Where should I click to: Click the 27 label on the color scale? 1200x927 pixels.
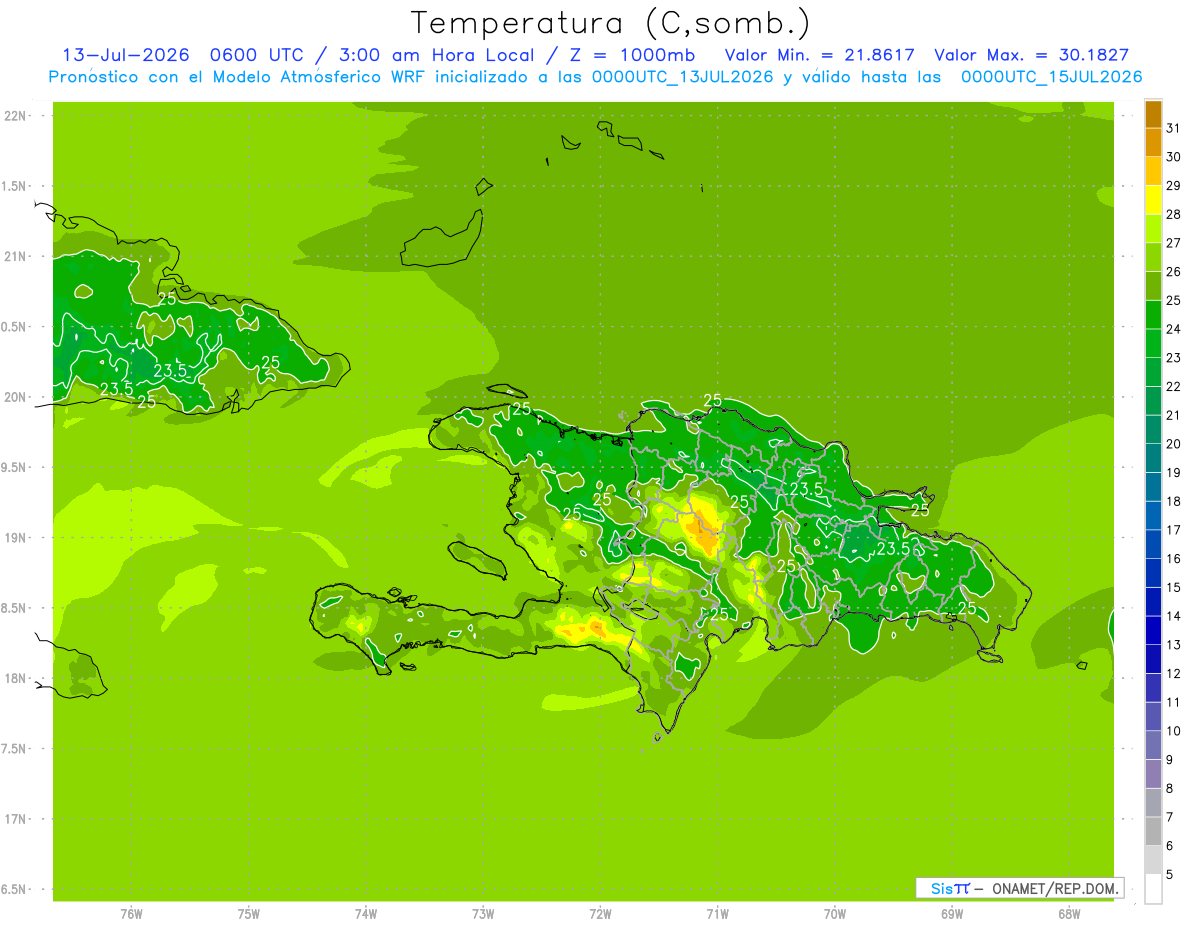(x=1173, y=243)
